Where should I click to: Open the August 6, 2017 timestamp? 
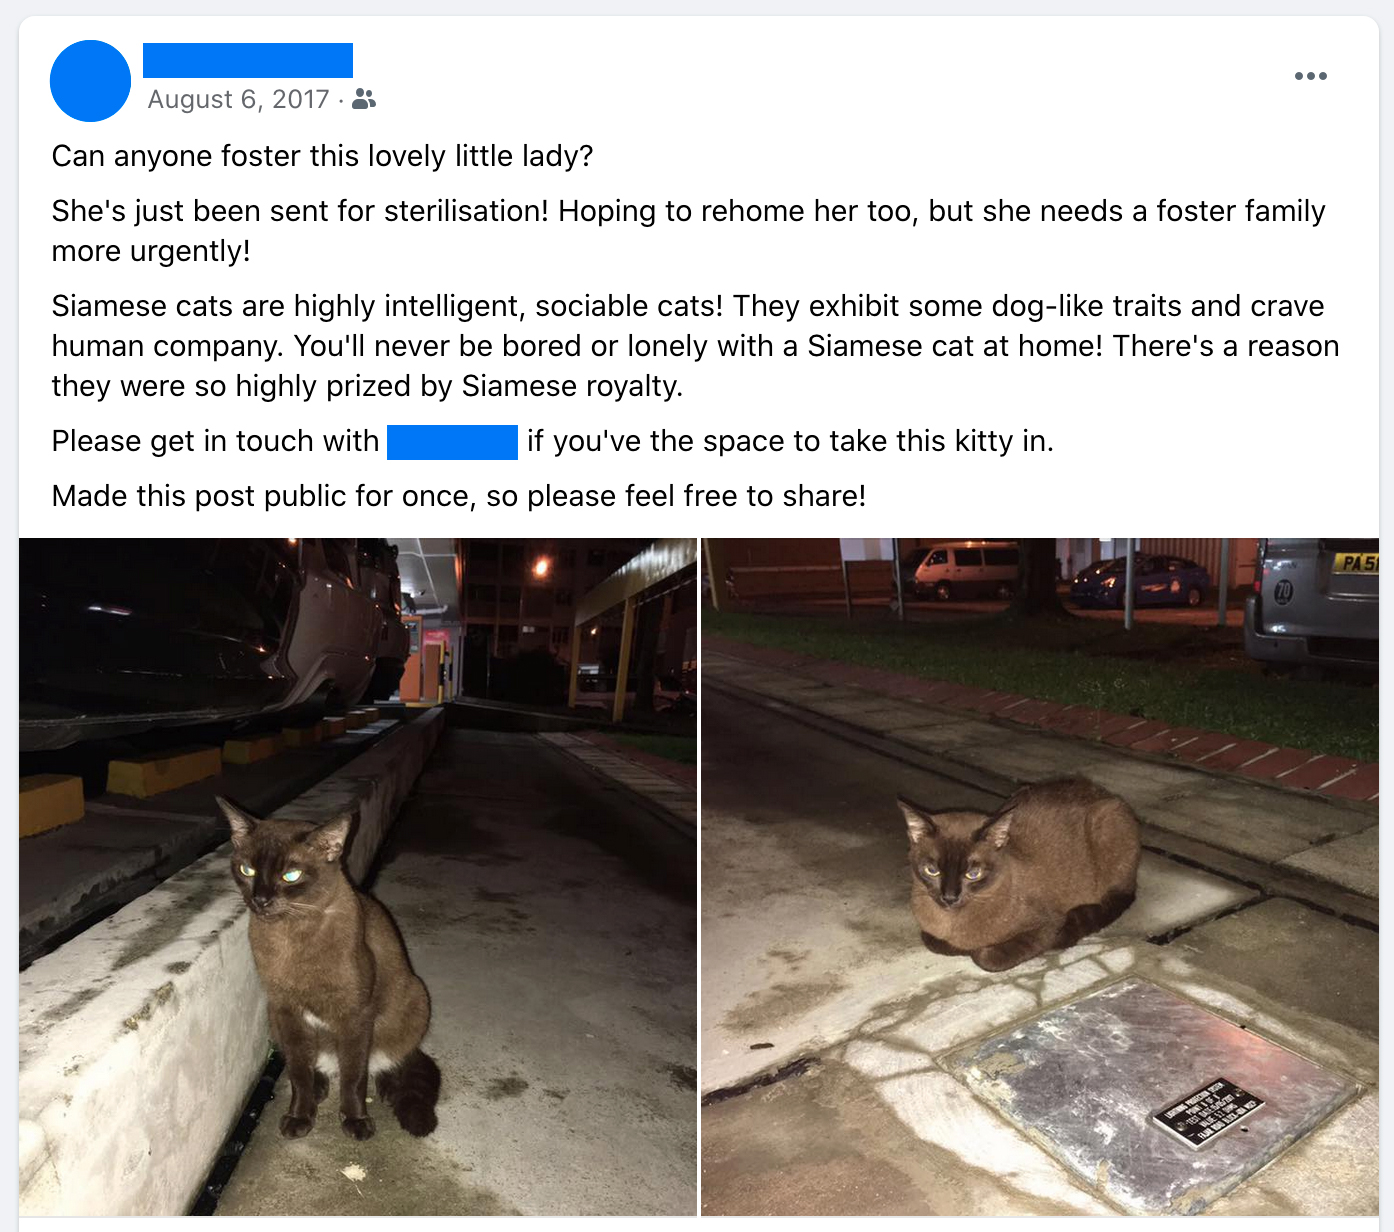coord(238,99)
